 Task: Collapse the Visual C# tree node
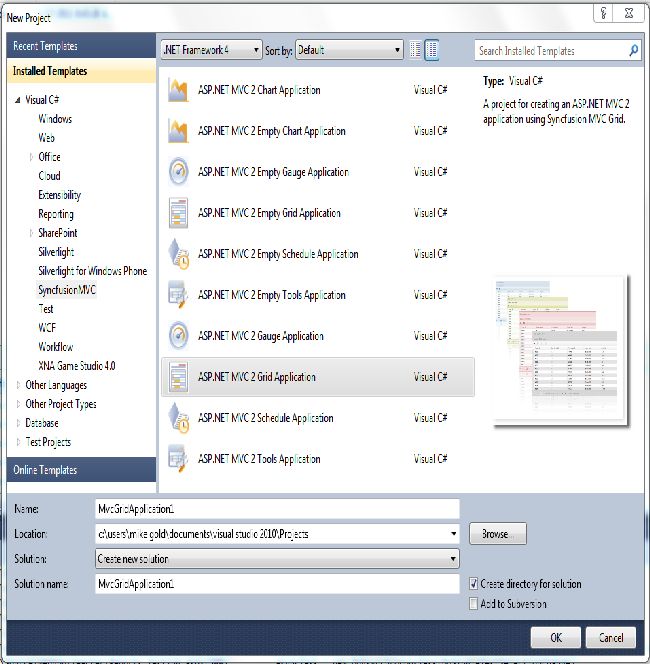pyautogui.click(x=18, y=100)
